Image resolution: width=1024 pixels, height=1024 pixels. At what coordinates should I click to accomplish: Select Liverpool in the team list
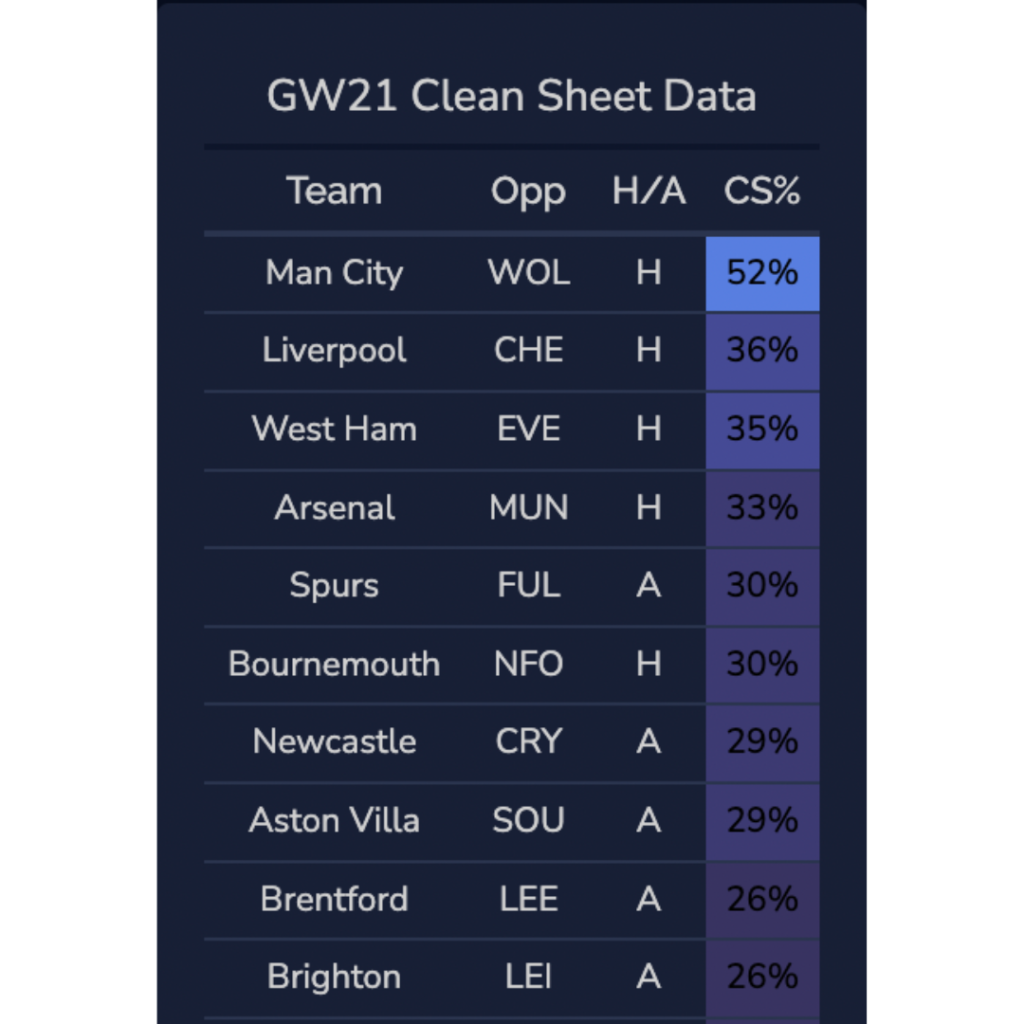[x=334, y=351]
